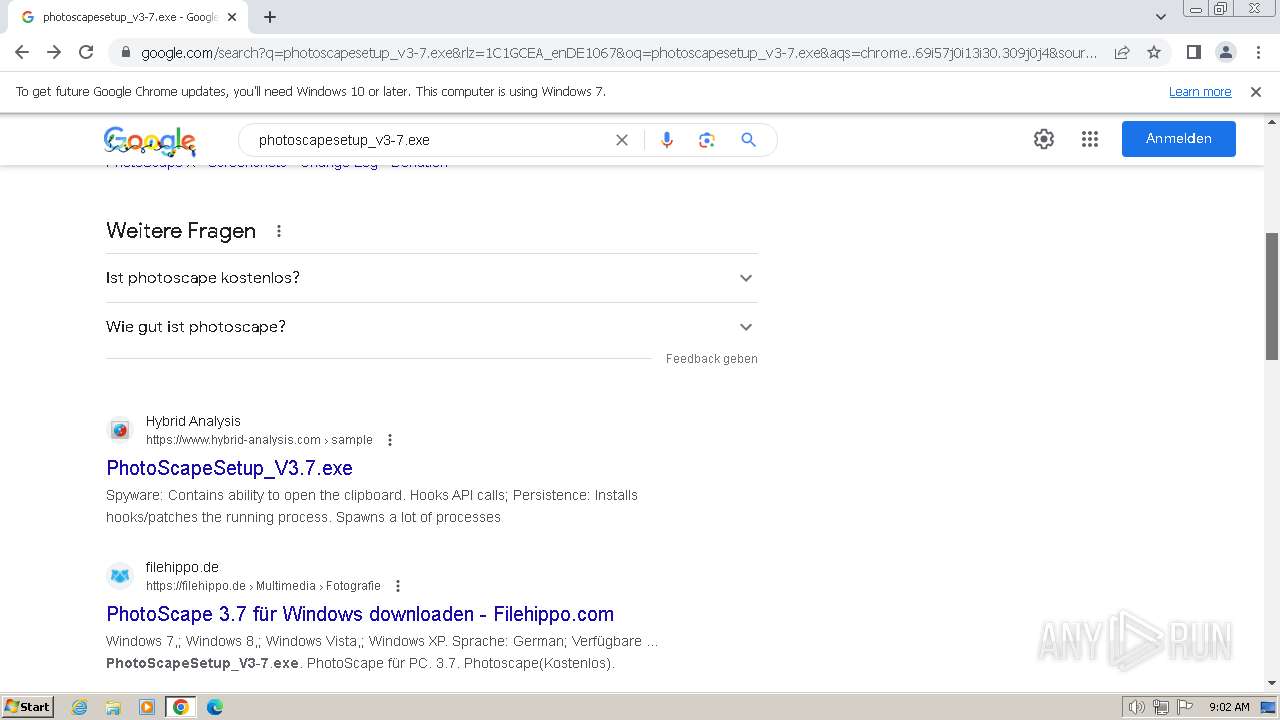Screen dimensions: 1280x720
Task: Click the hybrid-analysis.com URL text
Action: click(x=259, y=440)
